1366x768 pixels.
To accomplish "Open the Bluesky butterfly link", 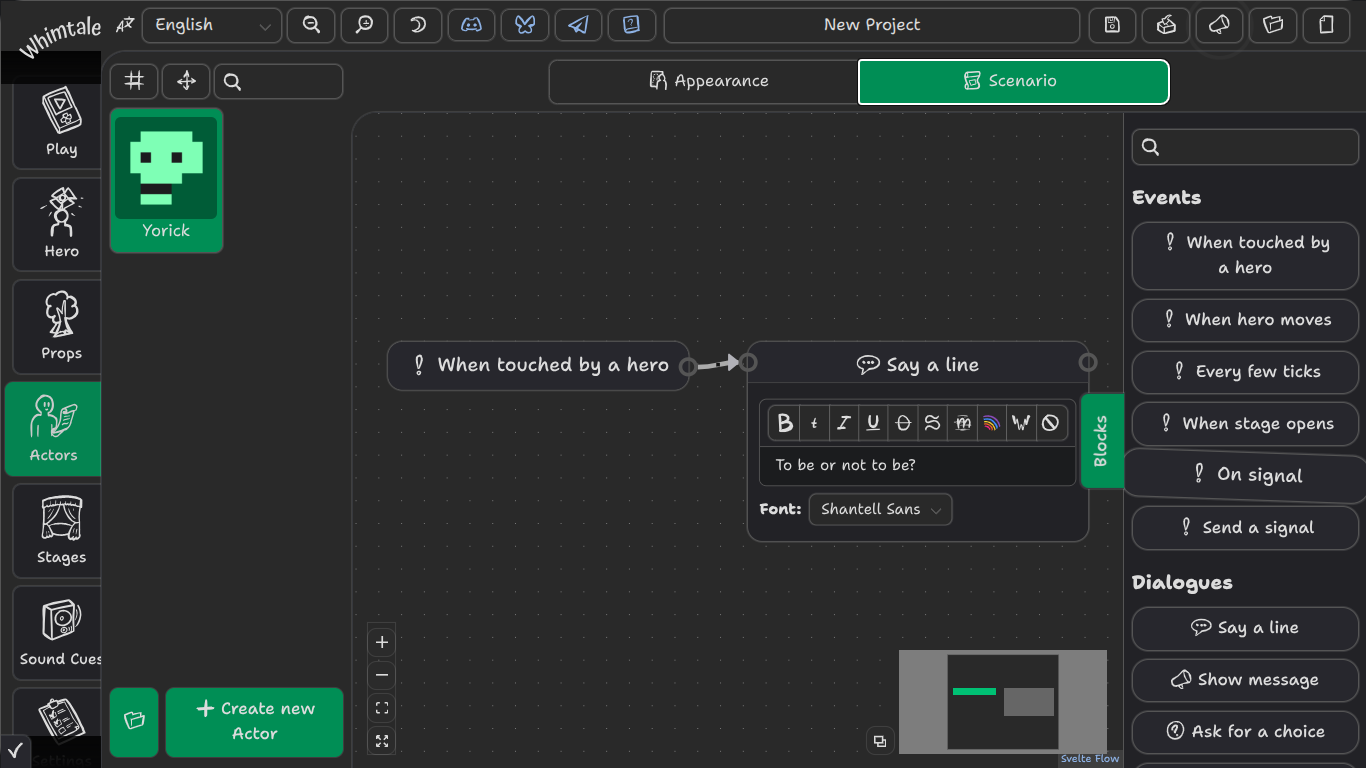I will point(525,25).
